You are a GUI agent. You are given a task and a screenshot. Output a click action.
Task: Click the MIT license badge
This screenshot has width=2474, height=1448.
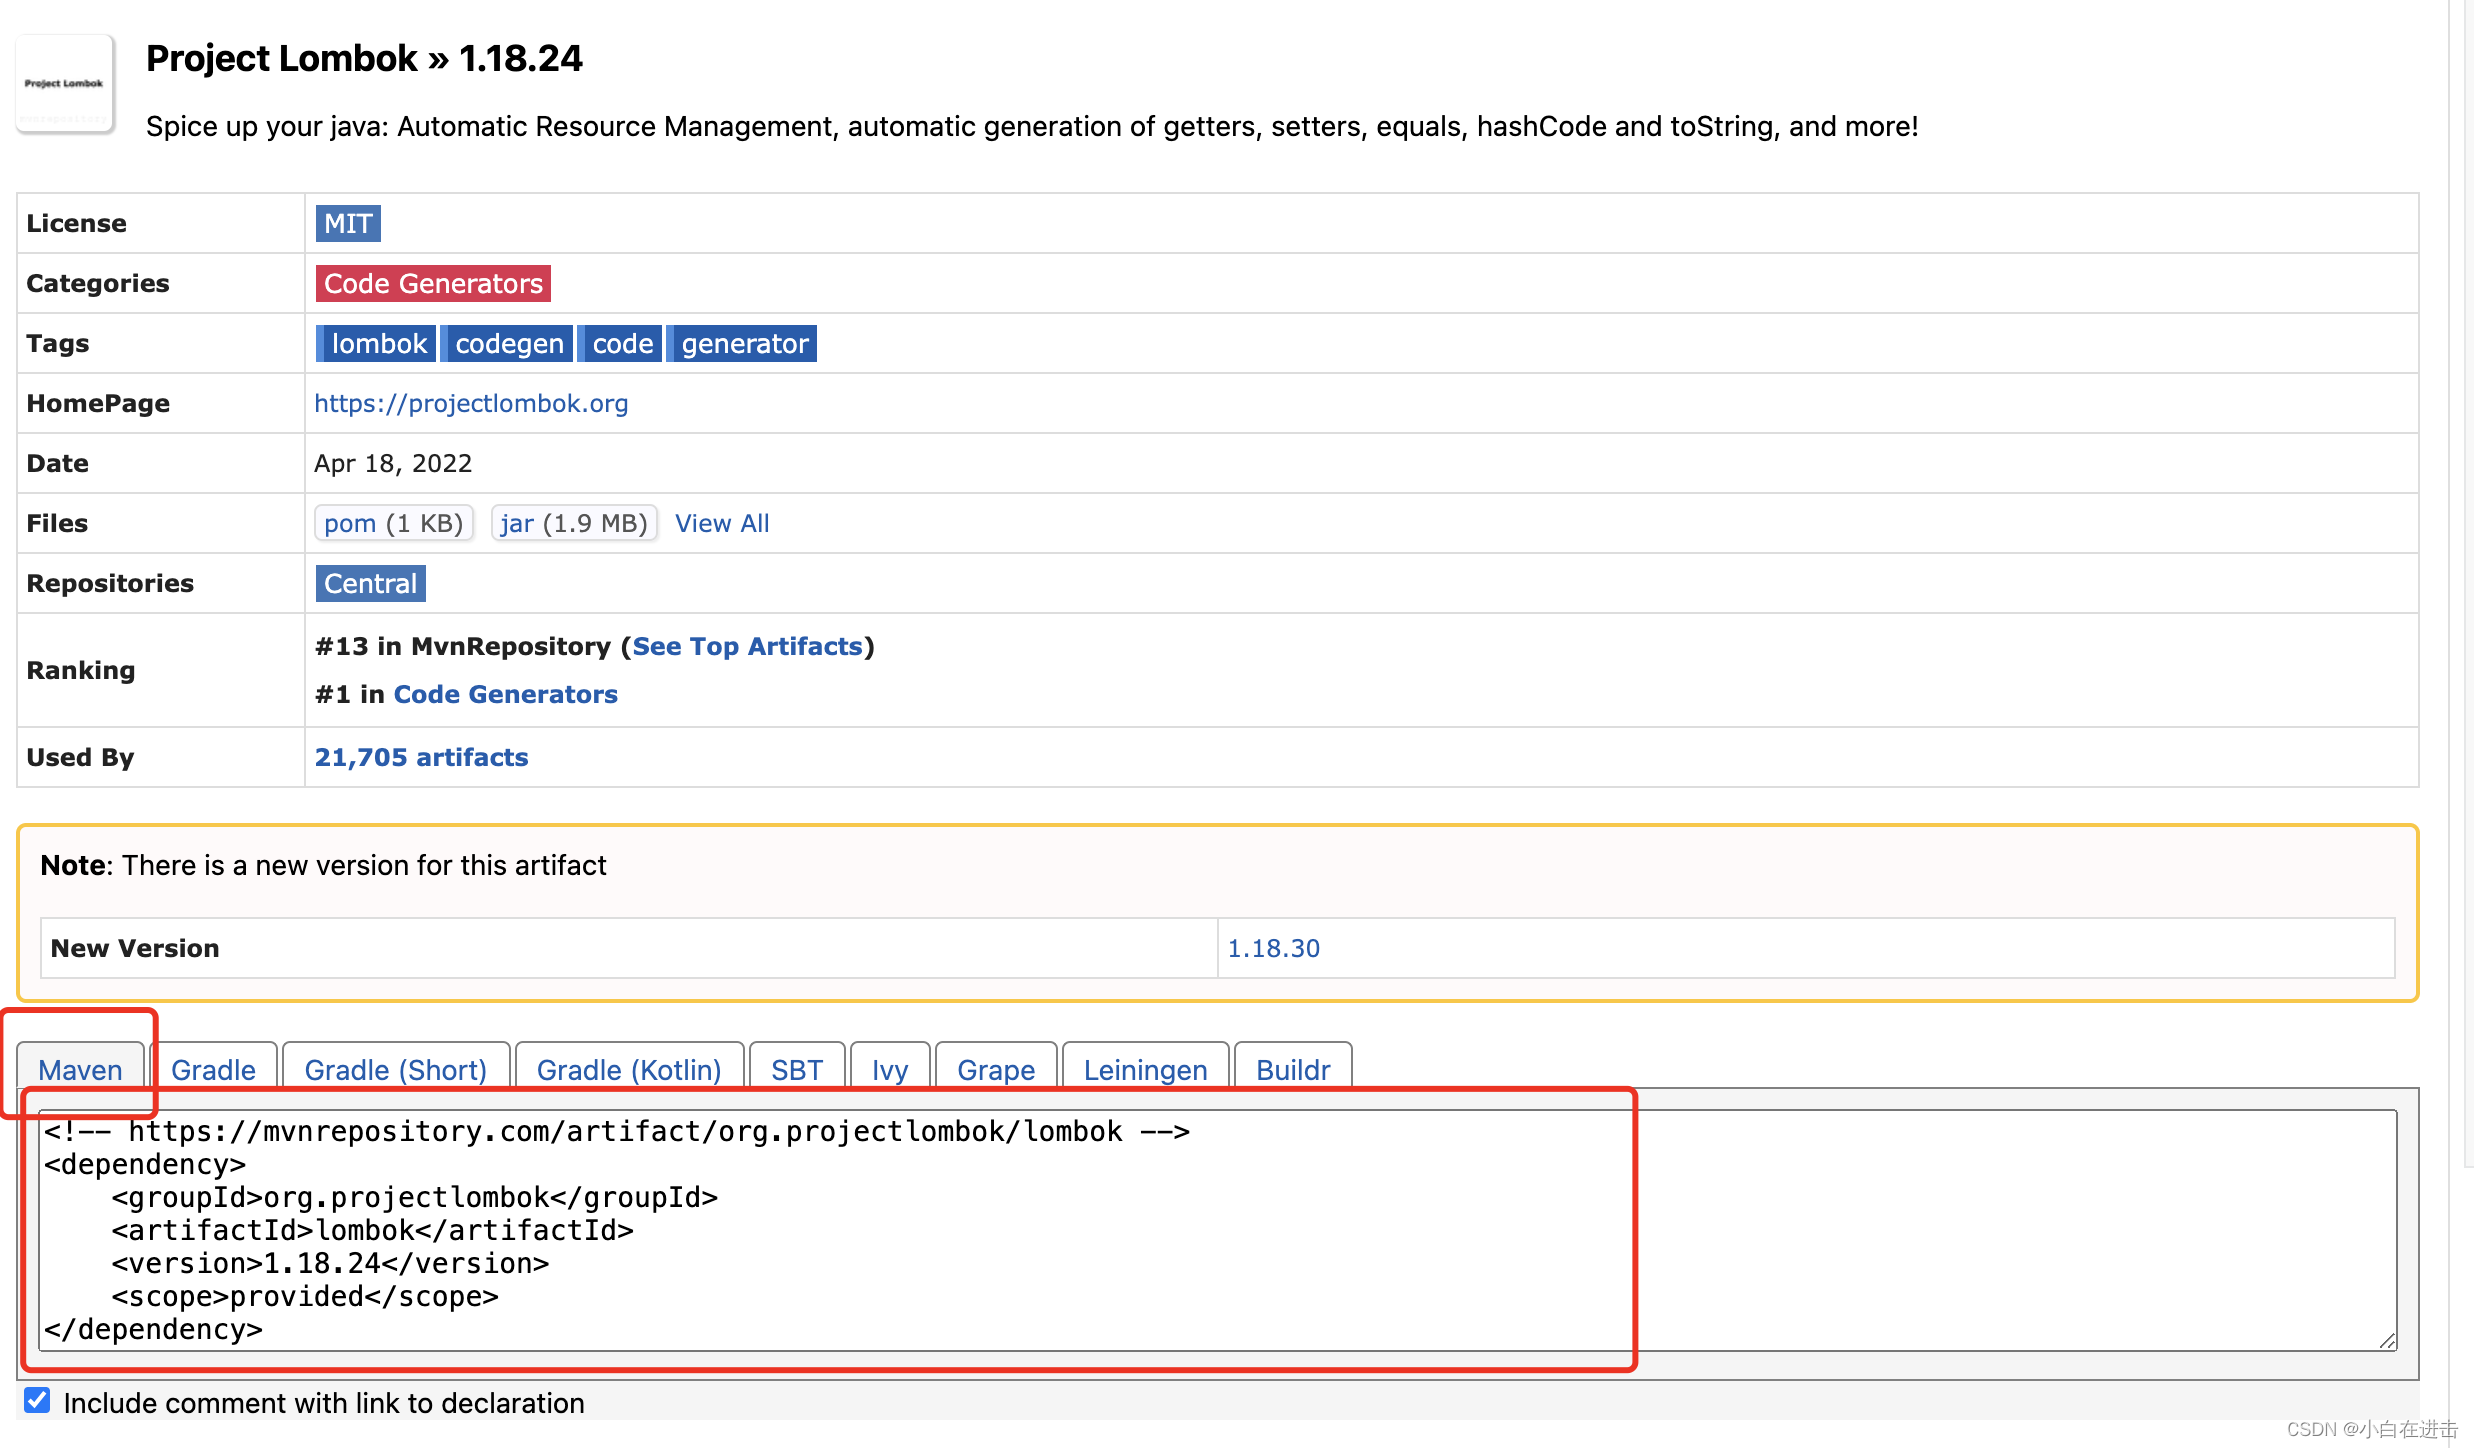(348, 223)
